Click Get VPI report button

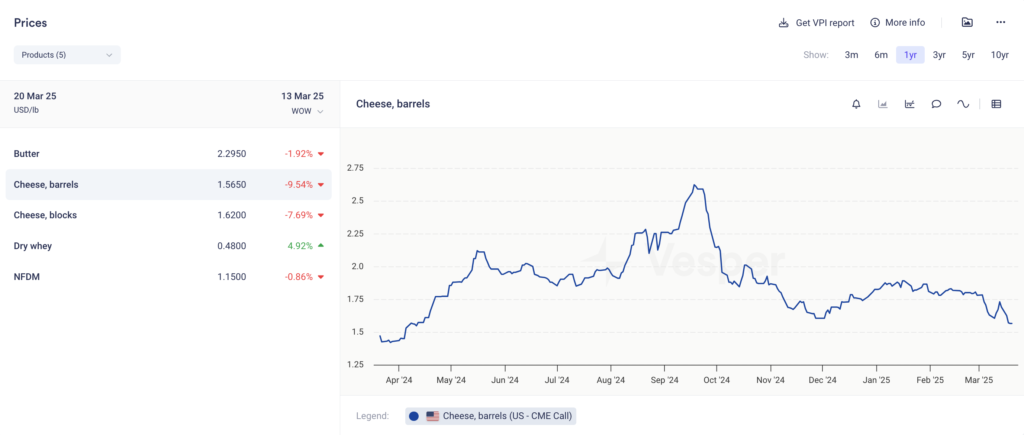point(816,22)
